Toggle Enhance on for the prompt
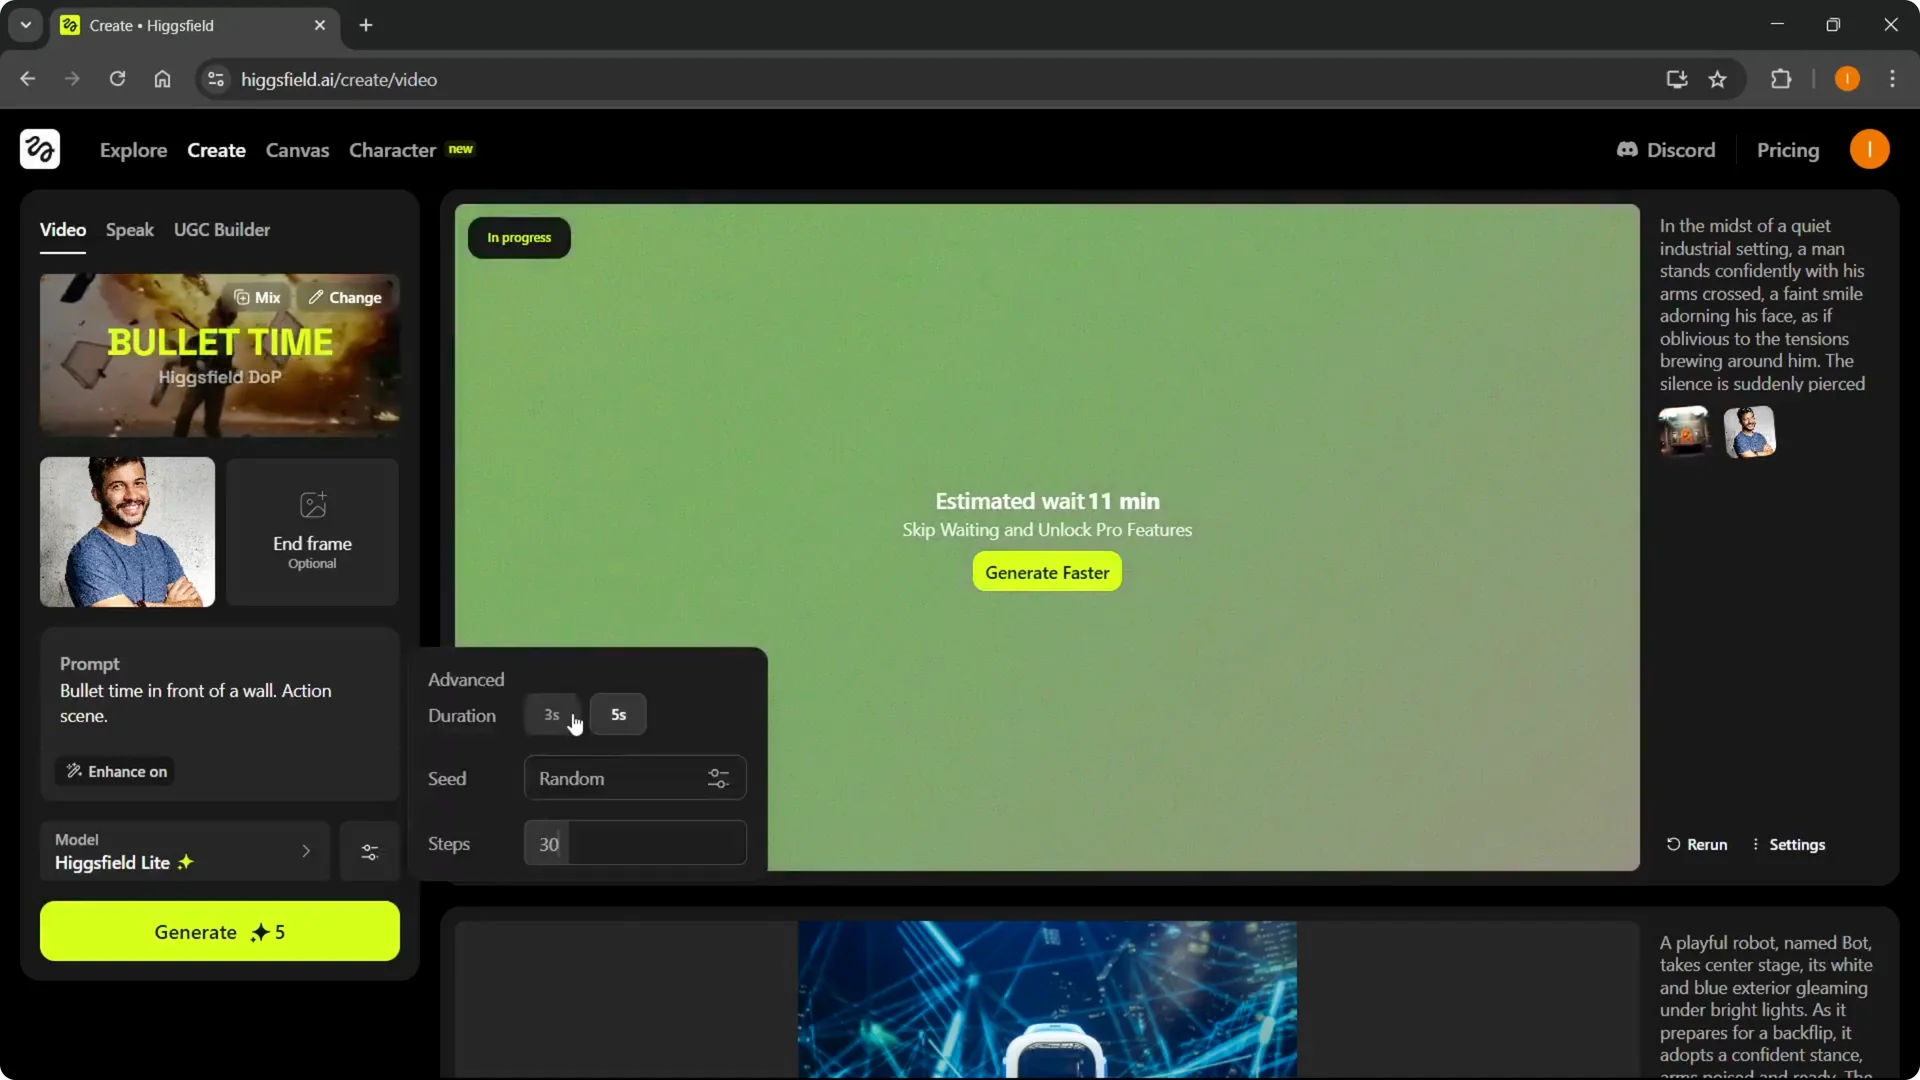 click(x=114, y=771)
